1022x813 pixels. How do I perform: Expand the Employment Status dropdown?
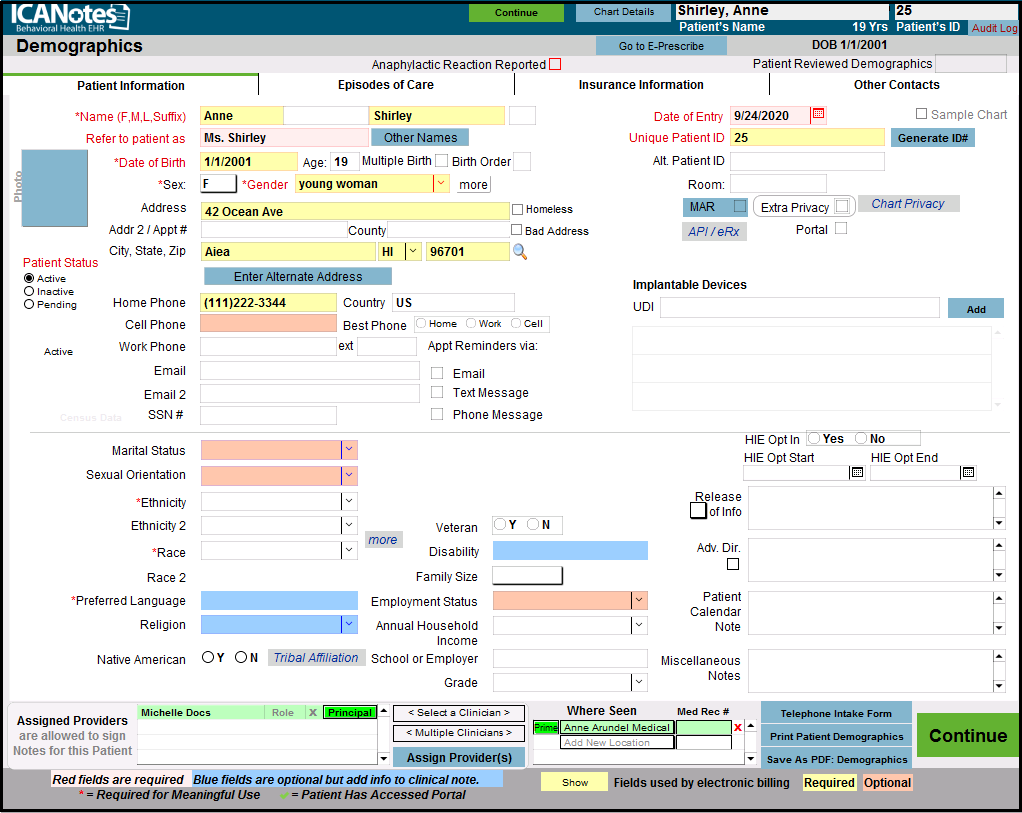pyautogui.click(x=639, y=601)
